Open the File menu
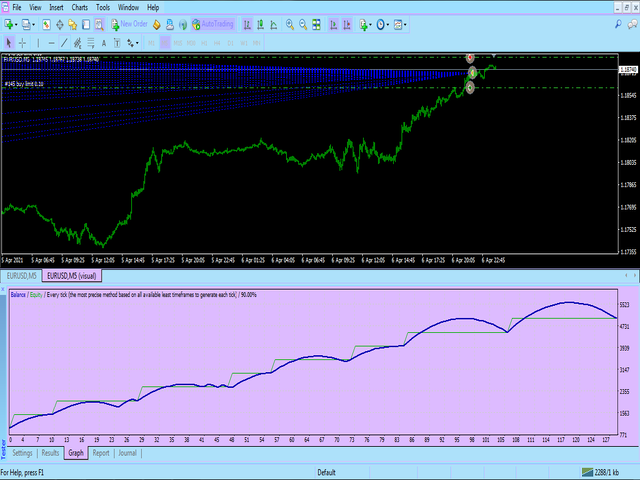This screenshot has width=640, height=480. click(17, 7)
